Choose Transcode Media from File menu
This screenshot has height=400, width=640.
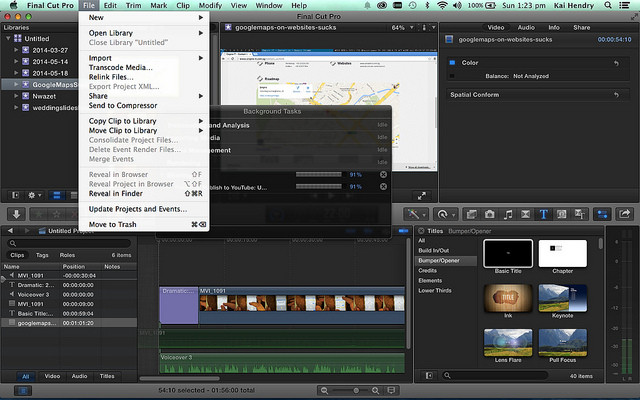click(144, 67)
